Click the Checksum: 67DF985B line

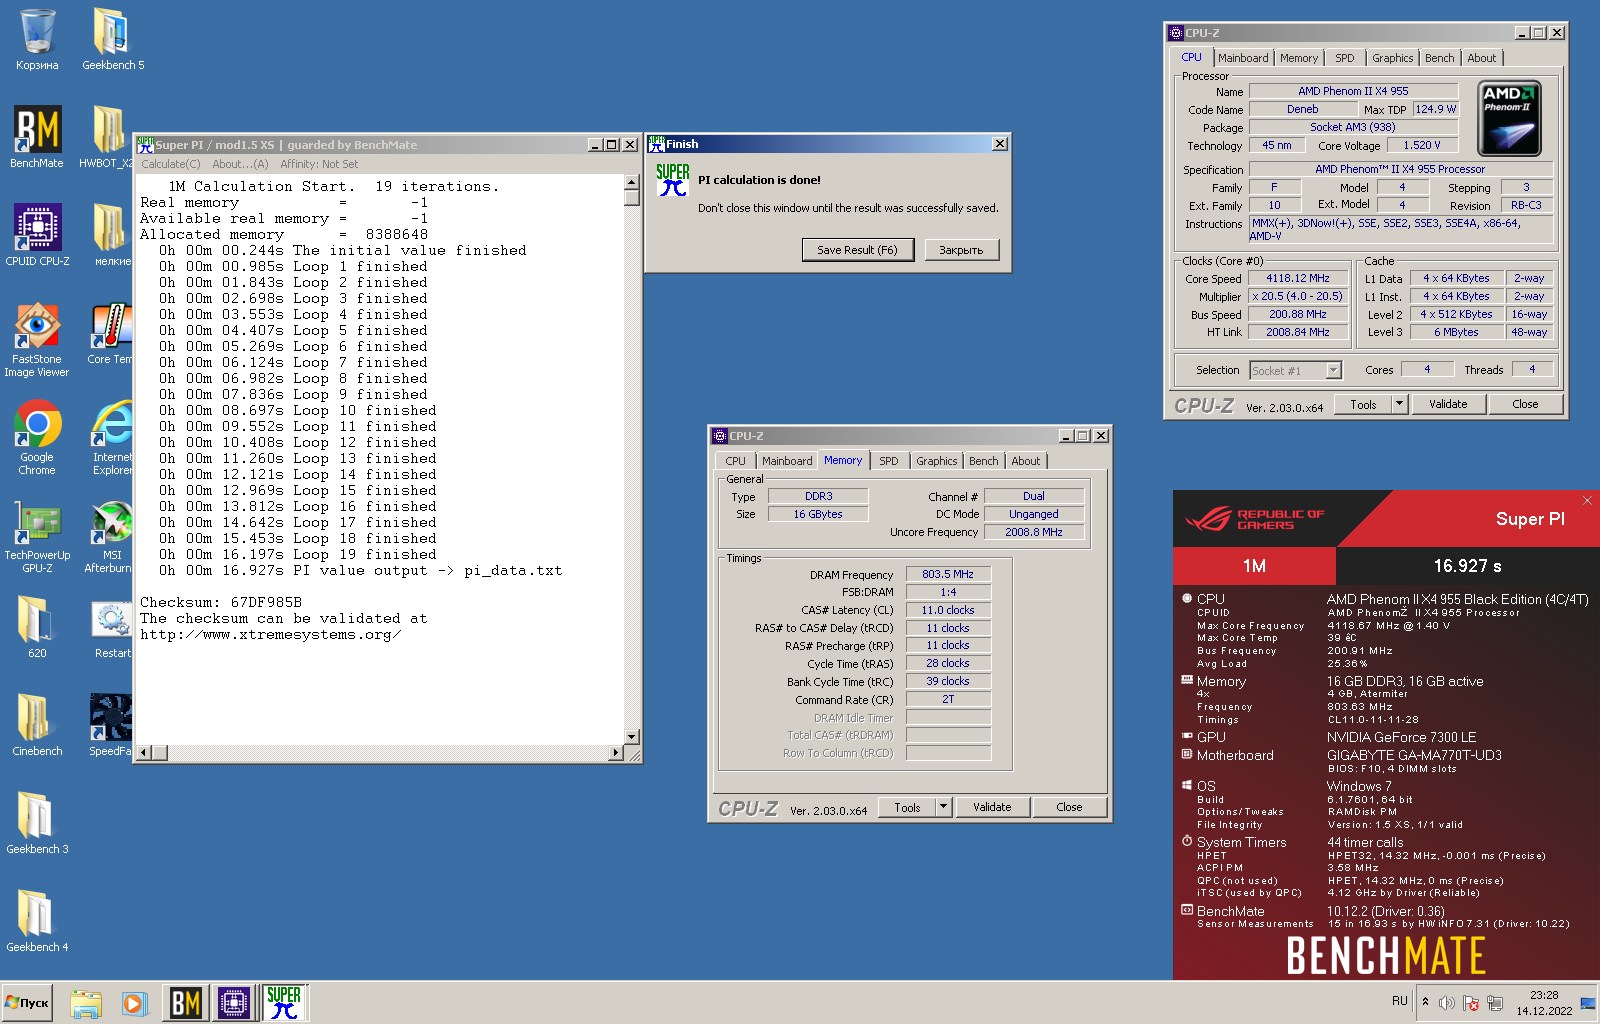click(x=221, y=602)
